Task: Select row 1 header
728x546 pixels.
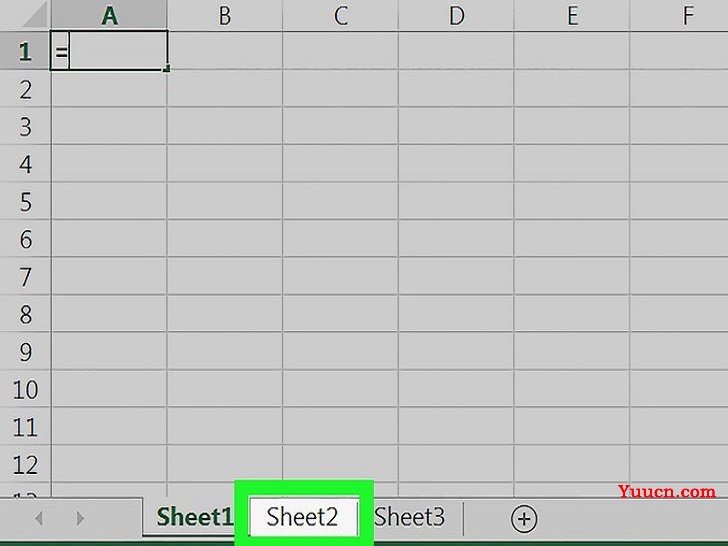Action: point(25,51)
